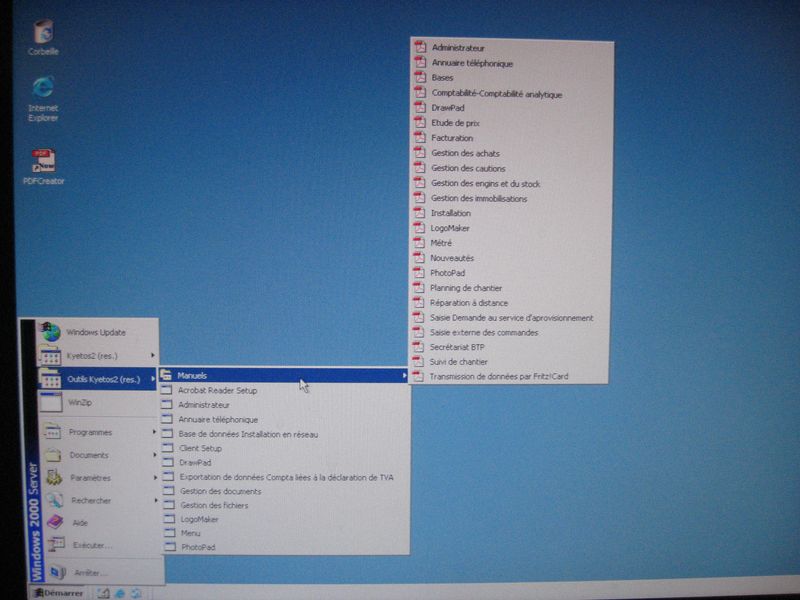This screenshot has height=600, width=800.
Task: Open the Secrétariat BTP manual
Action: 510,347
